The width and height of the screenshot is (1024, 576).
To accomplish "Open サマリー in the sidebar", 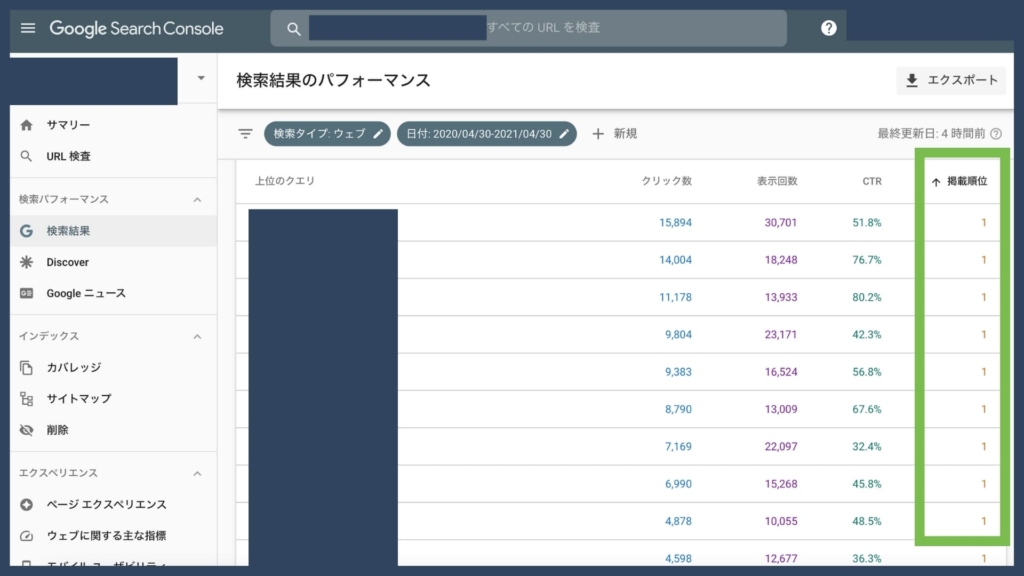I will click(x=113, y=125).
